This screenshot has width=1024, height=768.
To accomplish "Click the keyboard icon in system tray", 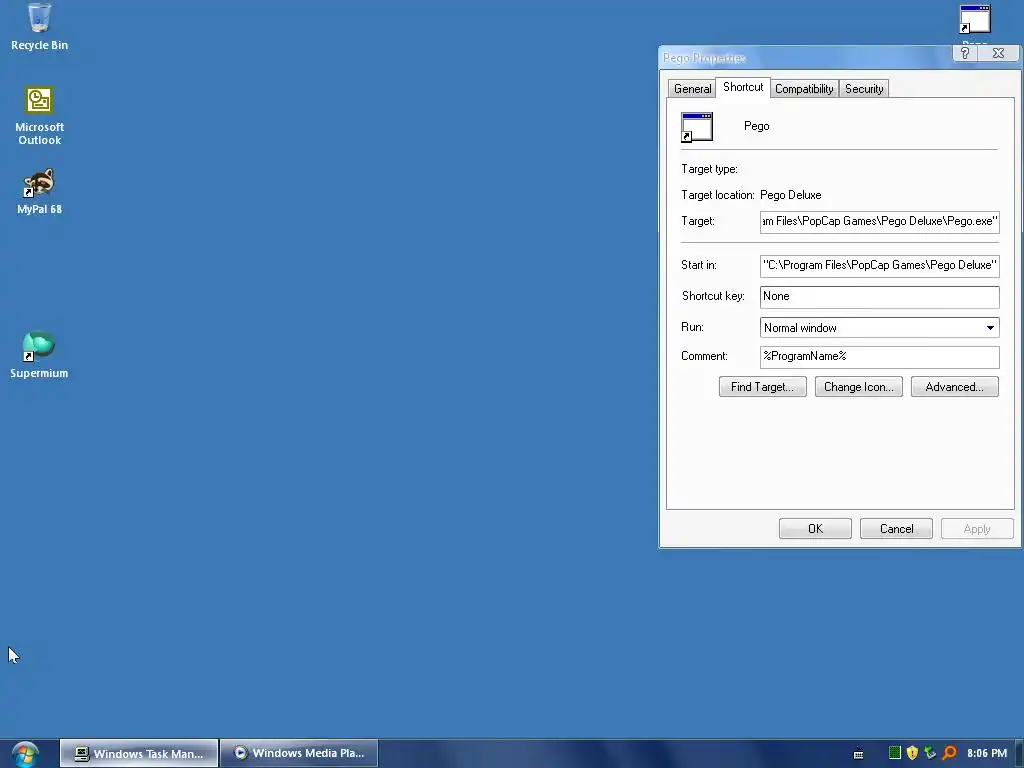I will pos(858,754).
